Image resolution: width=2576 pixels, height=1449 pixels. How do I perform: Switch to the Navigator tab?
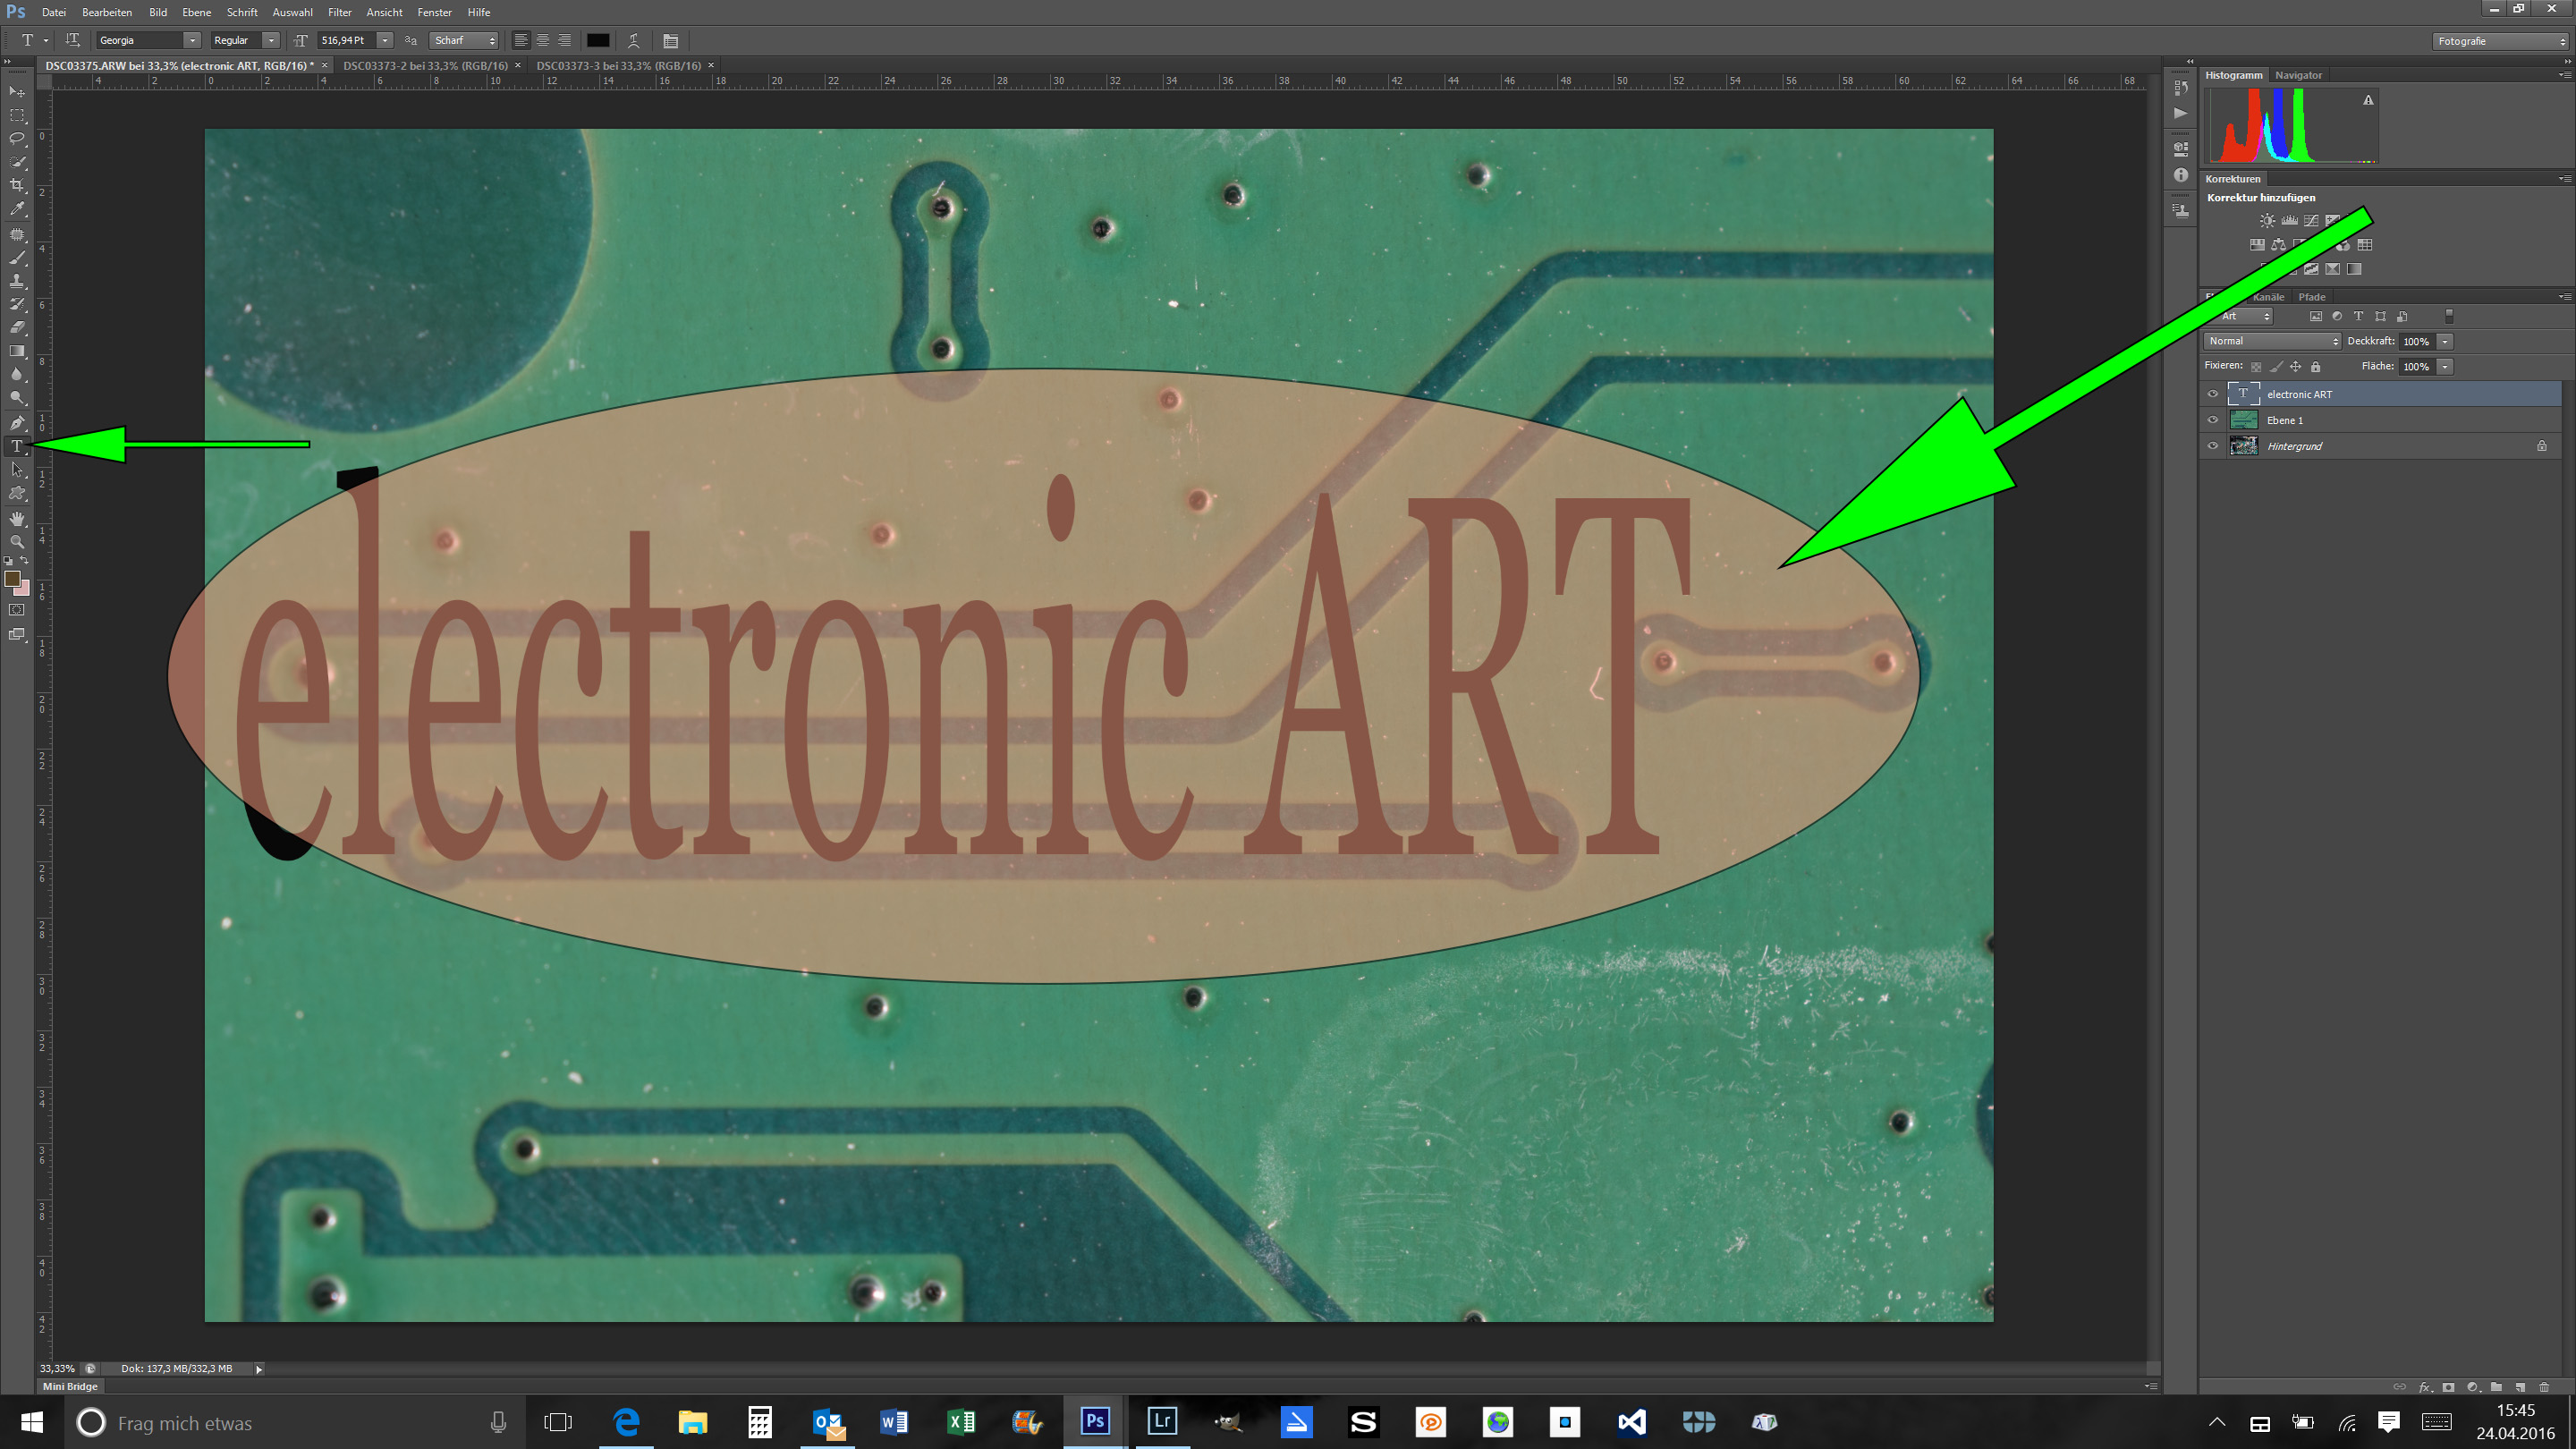[2298, 75]
